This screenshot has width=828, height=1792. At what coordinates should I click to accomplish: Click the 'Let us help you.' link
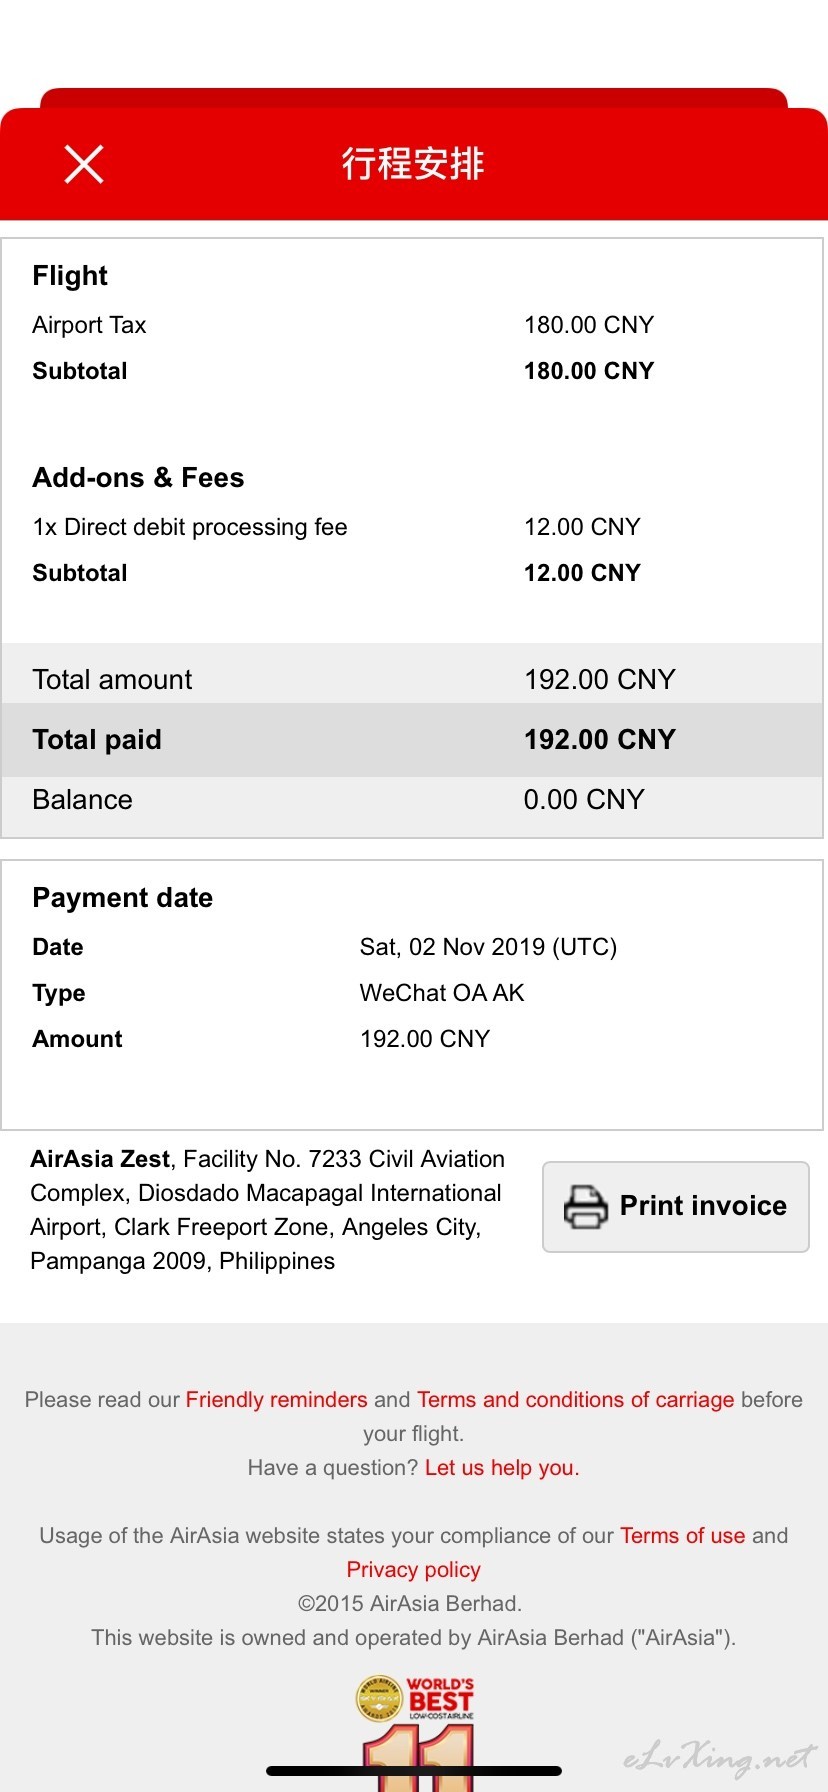point(502,1468)
